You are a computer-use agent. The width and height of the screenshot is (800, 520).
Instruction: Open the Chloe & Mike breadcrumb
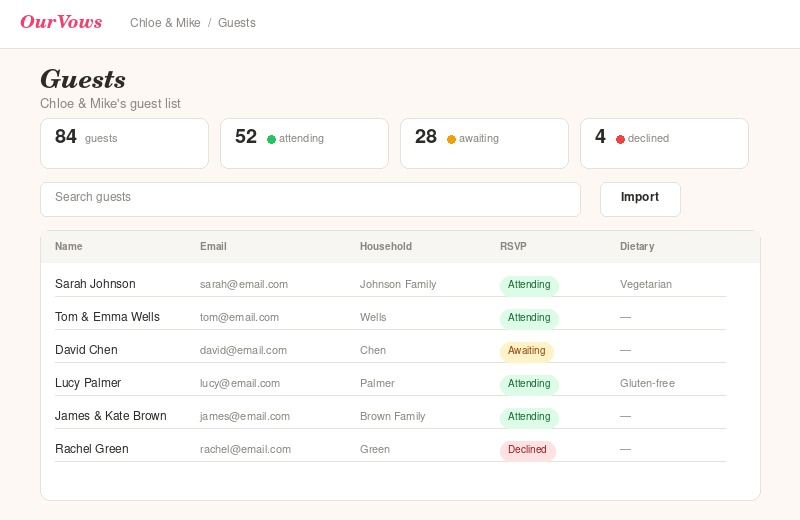coord(165,23)
